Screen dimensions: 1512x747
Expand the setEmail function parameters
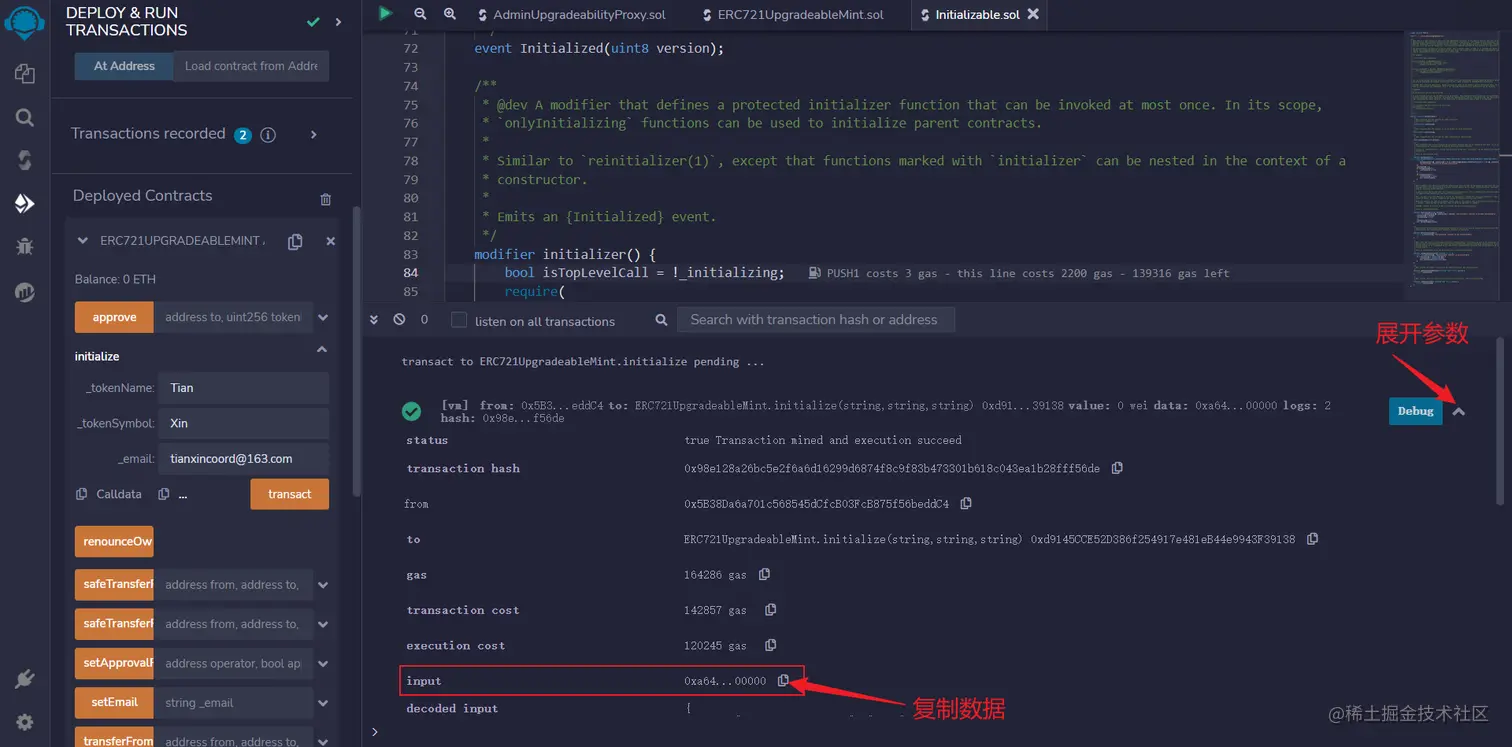click(323, 703)
